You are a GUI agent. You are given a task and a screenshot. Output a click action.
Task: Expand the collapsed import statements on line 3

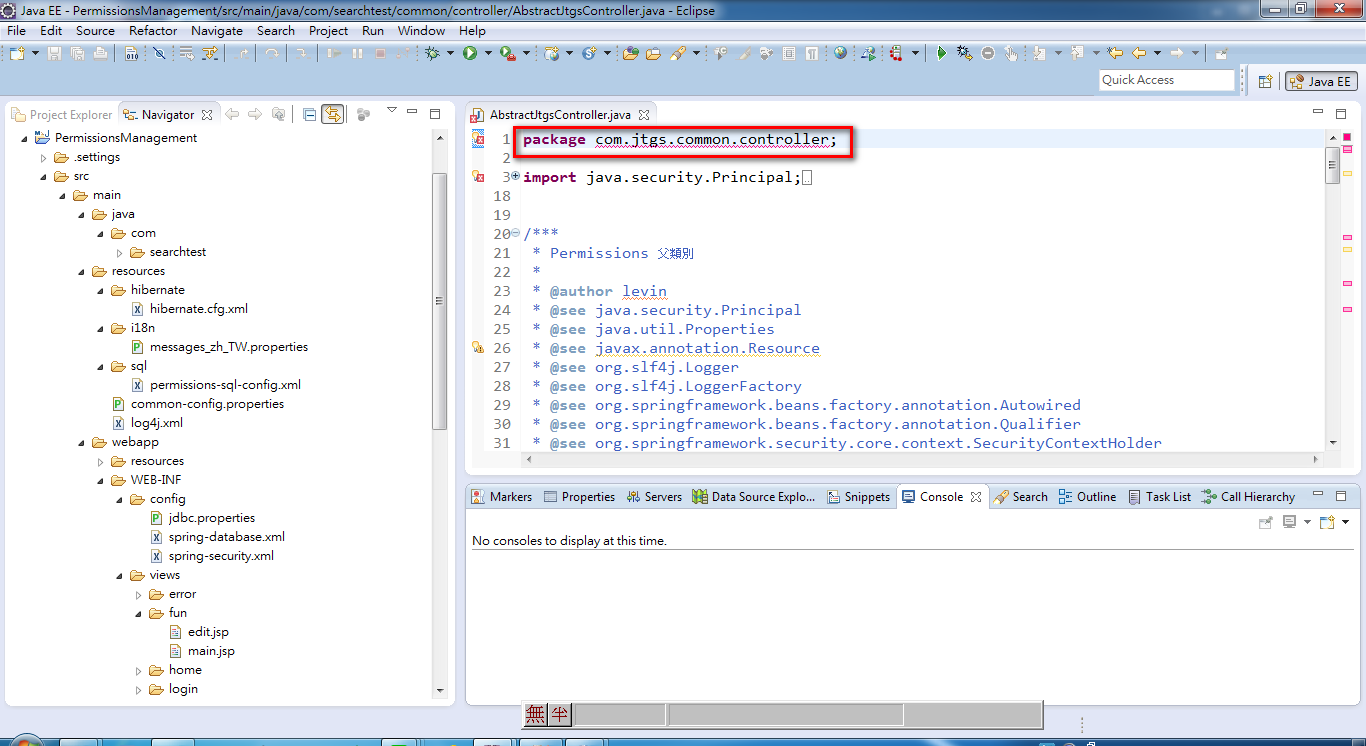pyautogui.click(x=514, y=176)
